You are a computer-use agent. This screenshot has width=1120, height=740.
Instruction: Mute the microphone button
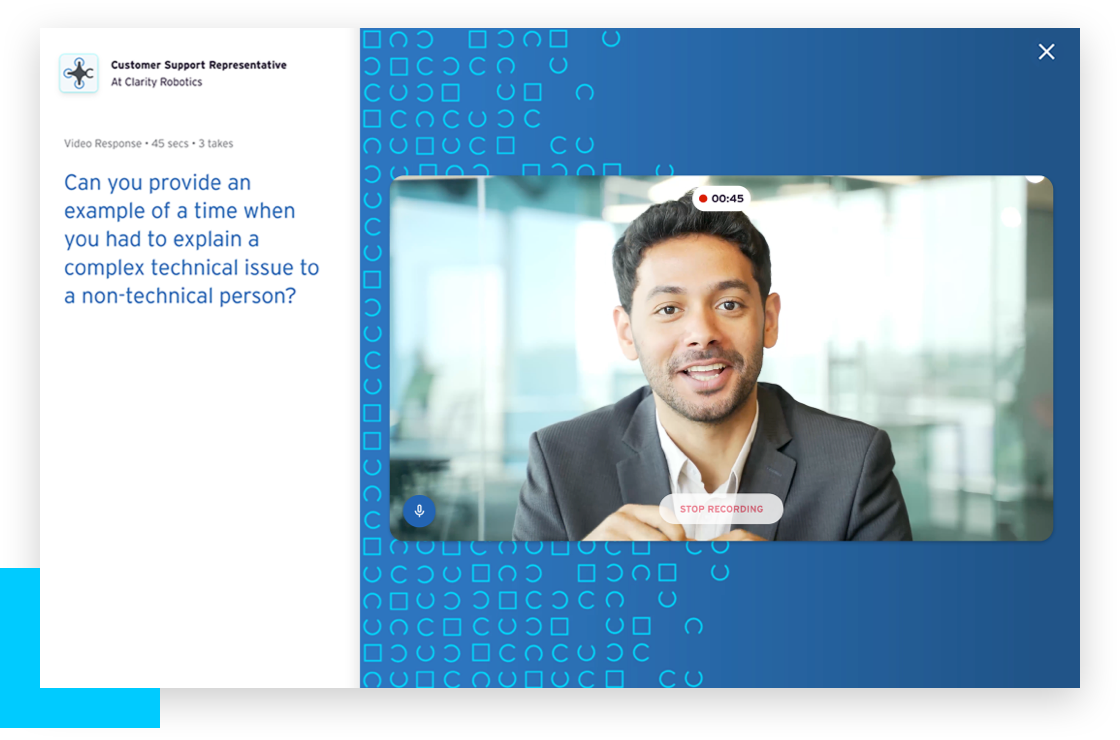(419, 510)
